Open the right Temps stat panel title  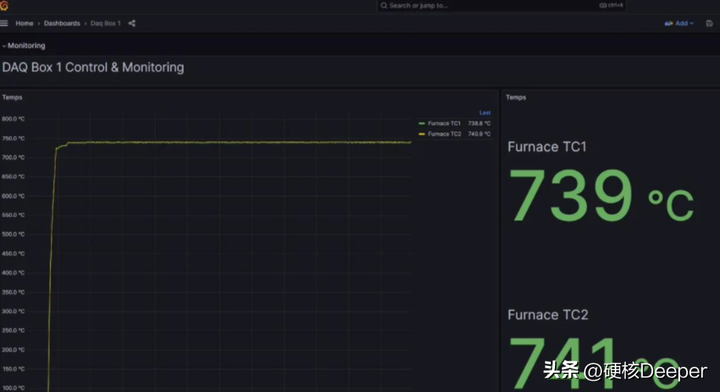516,97
